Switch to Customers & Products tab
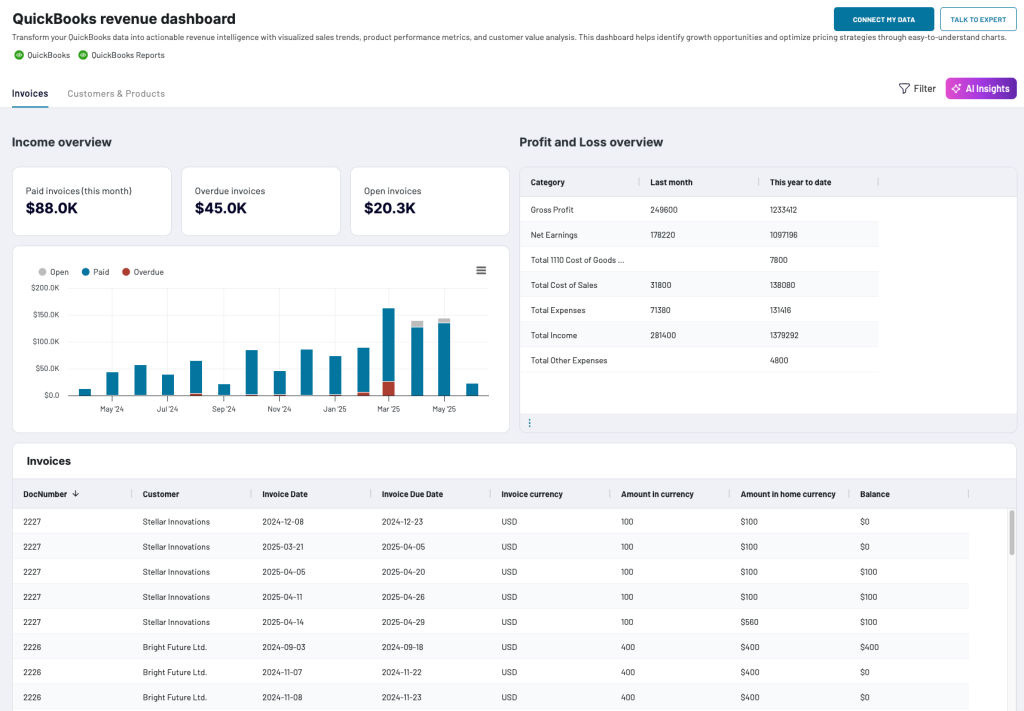 pos(116,93)
